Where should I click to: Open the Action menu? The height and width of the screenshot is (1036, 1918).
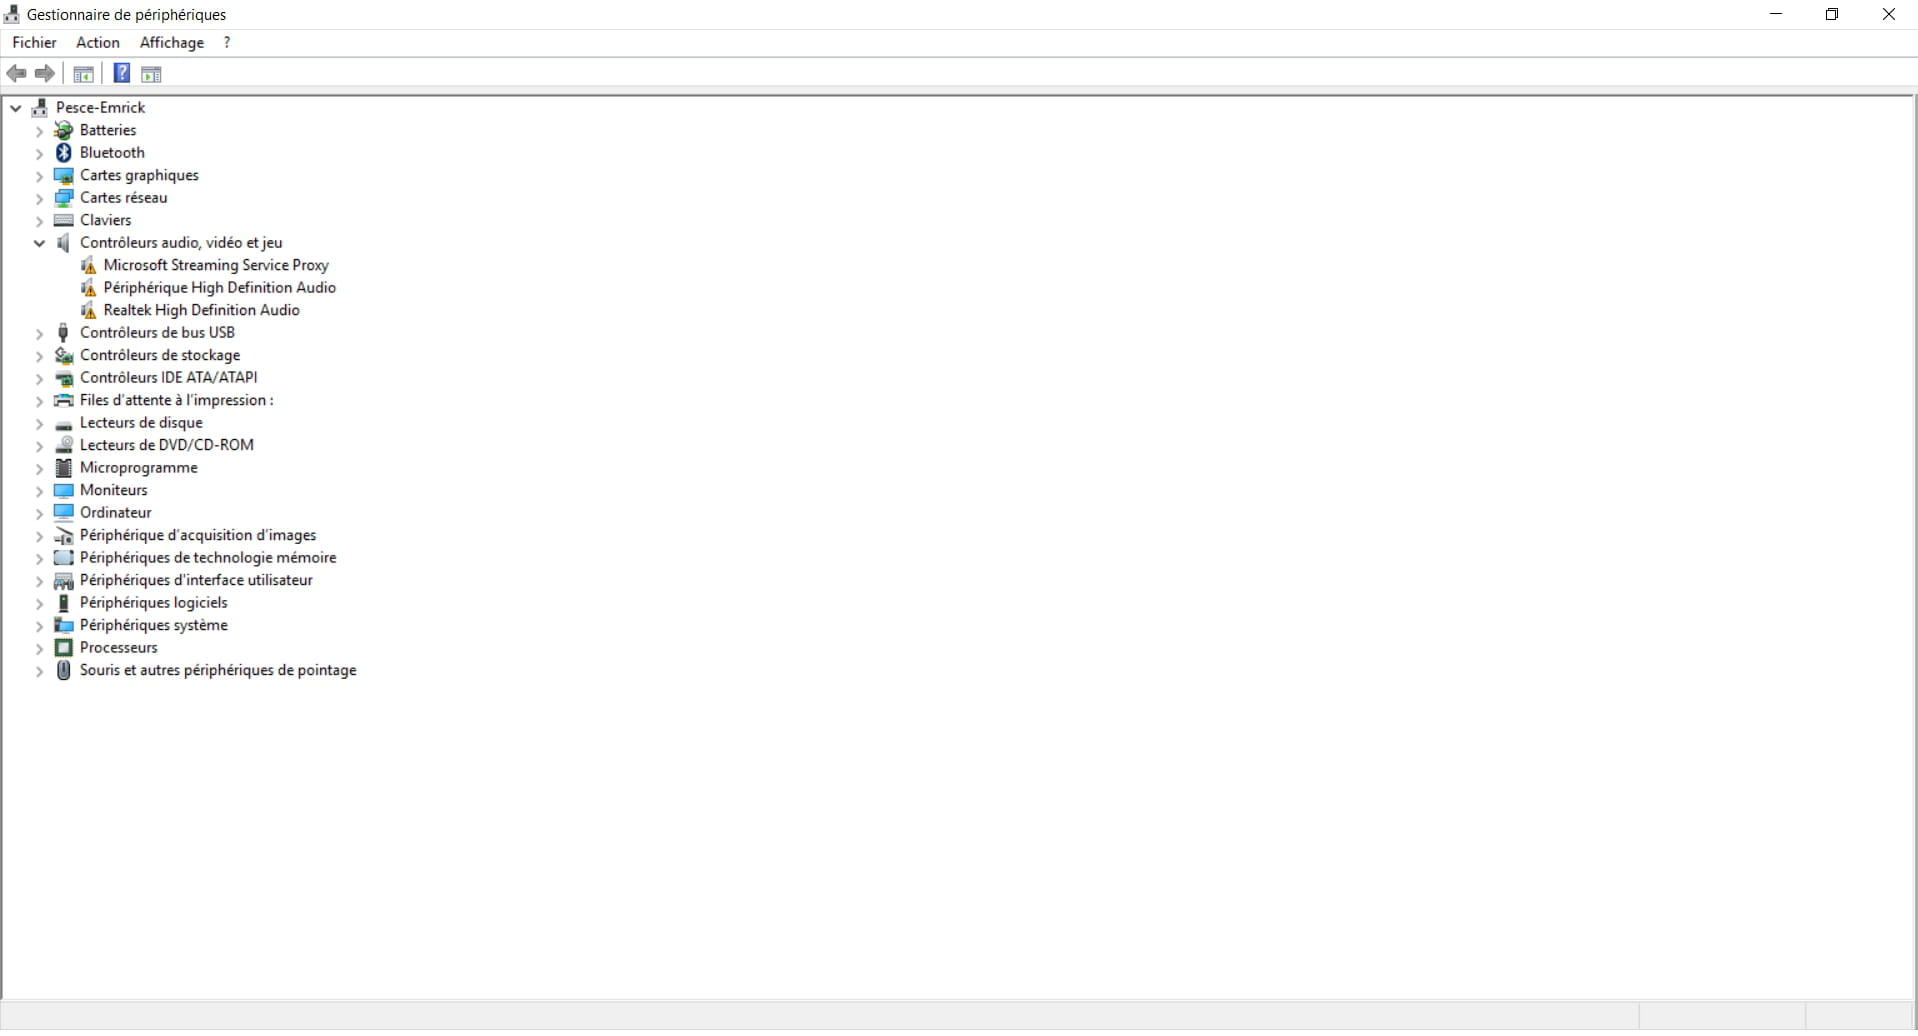point(98,43)
